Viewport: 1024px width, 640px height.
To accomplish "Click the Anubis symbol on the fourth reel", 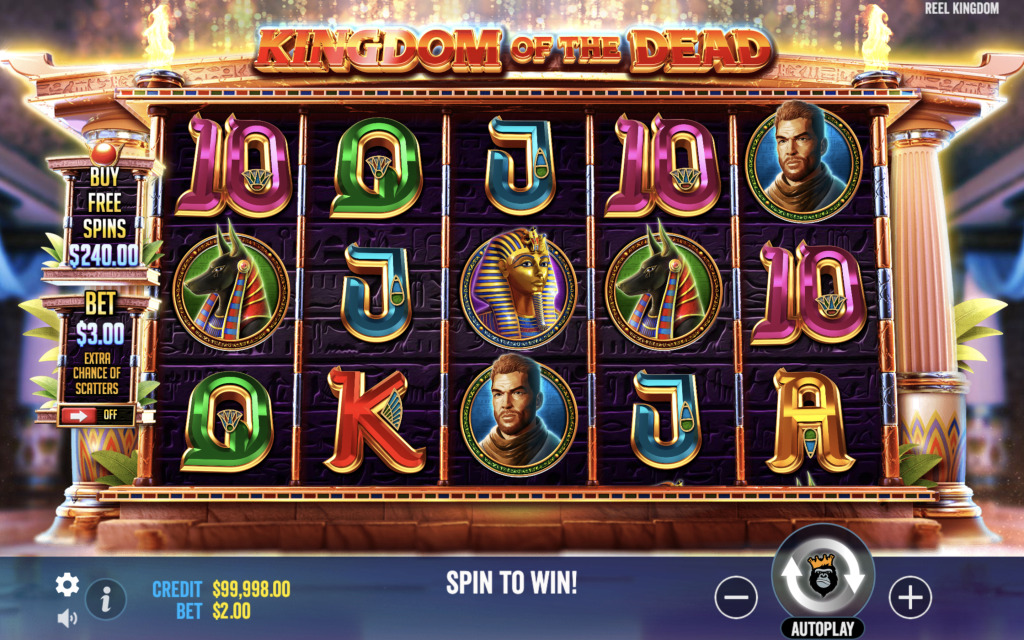I will [x=662, y=287].
